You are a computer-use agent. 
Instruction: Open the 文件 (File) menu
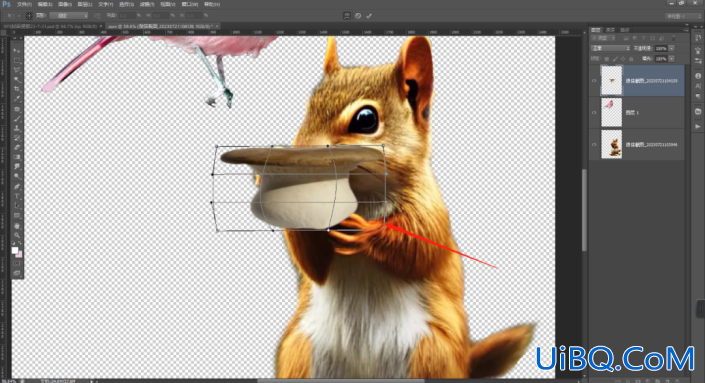tap(24, 4)
